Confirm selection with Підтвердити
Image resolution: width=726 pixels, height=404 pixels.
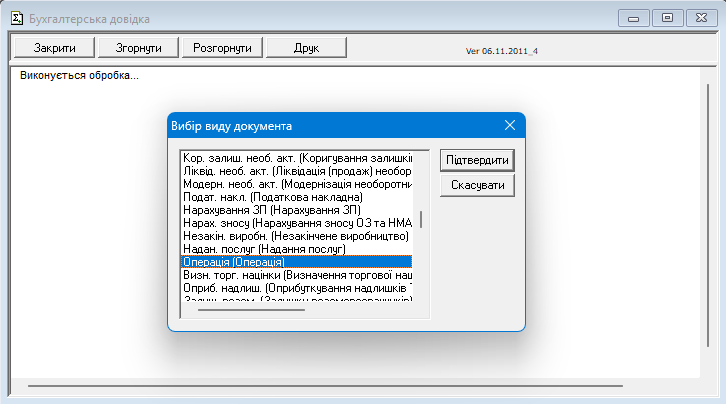(x=478, y=161)
